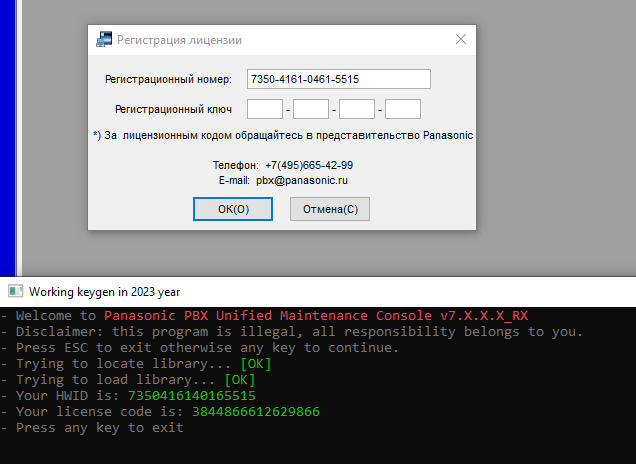The height and width of the screenshot is (464, 636).
Task: Click the Регистрационный ключ label
Action: click(x=173, y=110)
